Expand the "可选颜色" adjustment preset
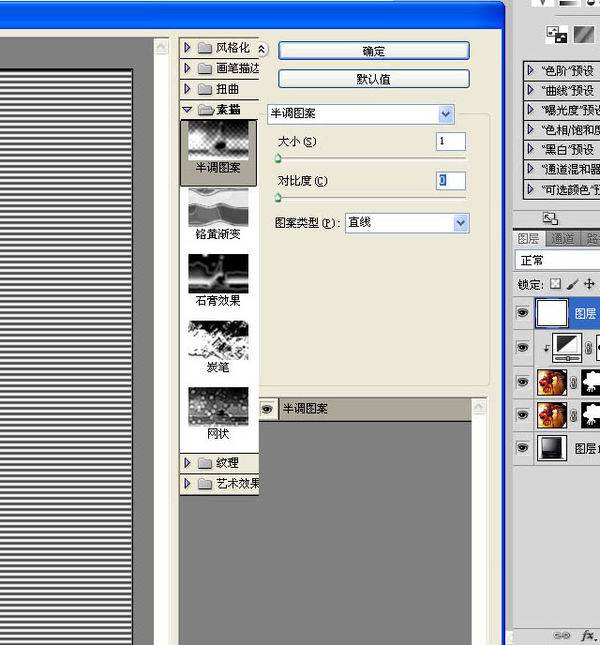This screenshot has height=645, width=600. coord(531,189)
